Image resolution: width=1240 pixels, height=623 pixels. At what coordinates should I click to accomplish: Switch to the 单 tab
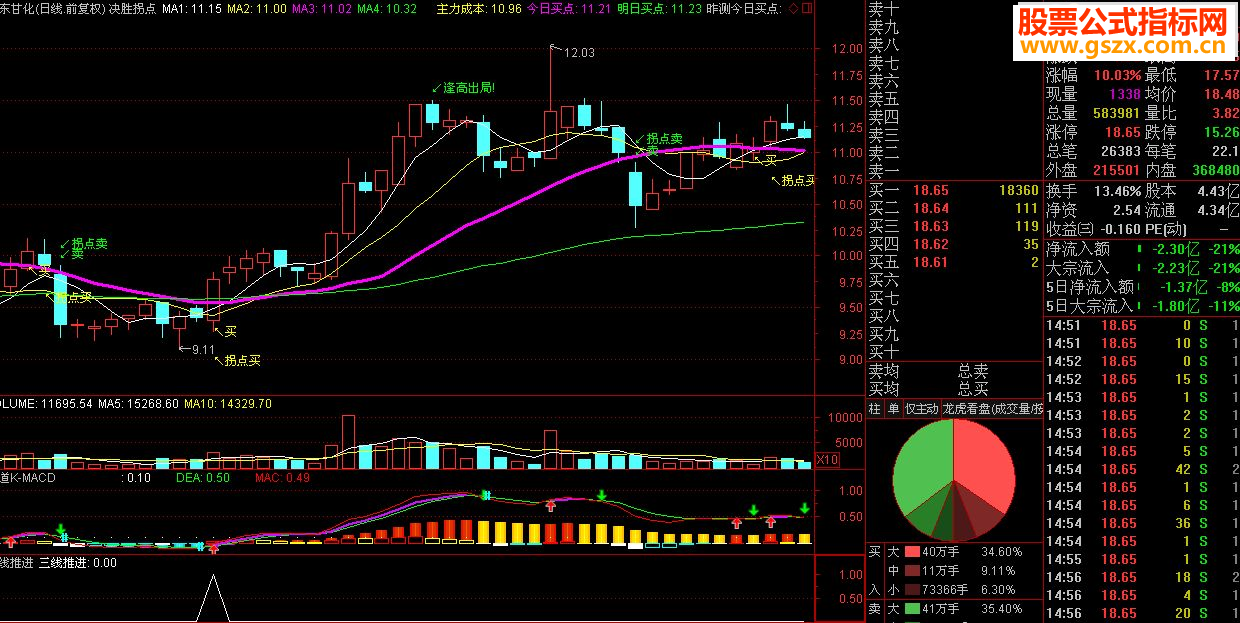893,409
